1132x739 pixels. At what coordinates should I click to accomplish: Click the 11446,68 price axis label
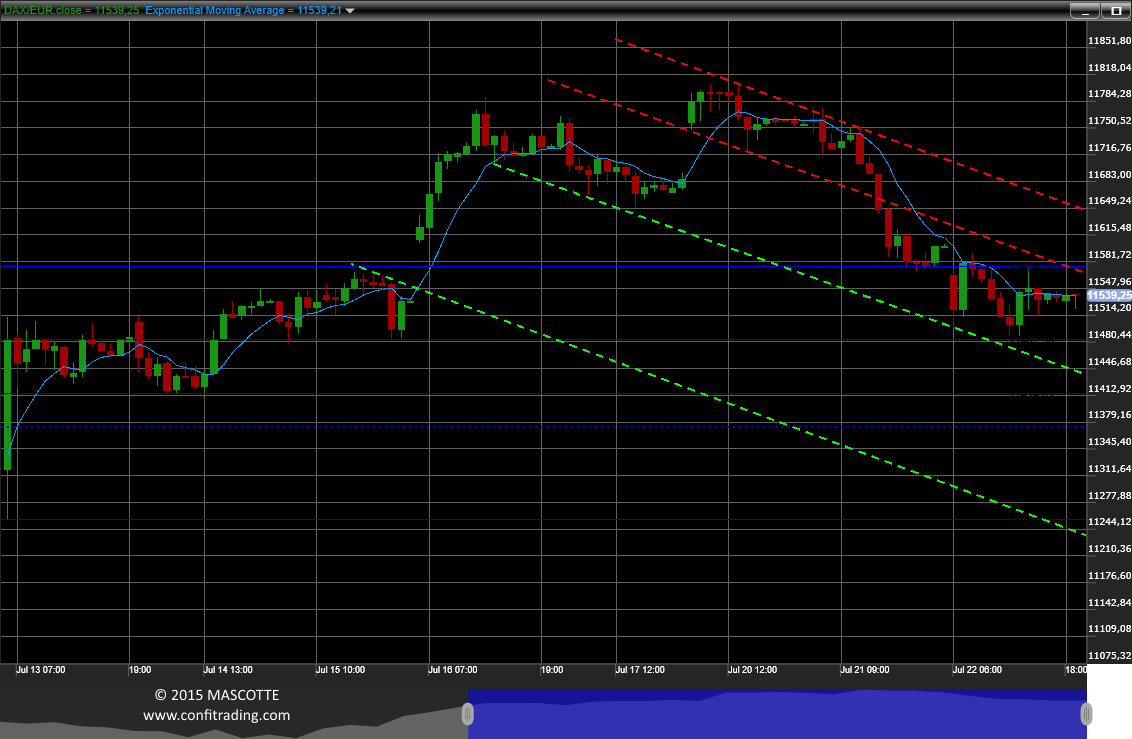pyautogui.click(x=1109, y=362)
